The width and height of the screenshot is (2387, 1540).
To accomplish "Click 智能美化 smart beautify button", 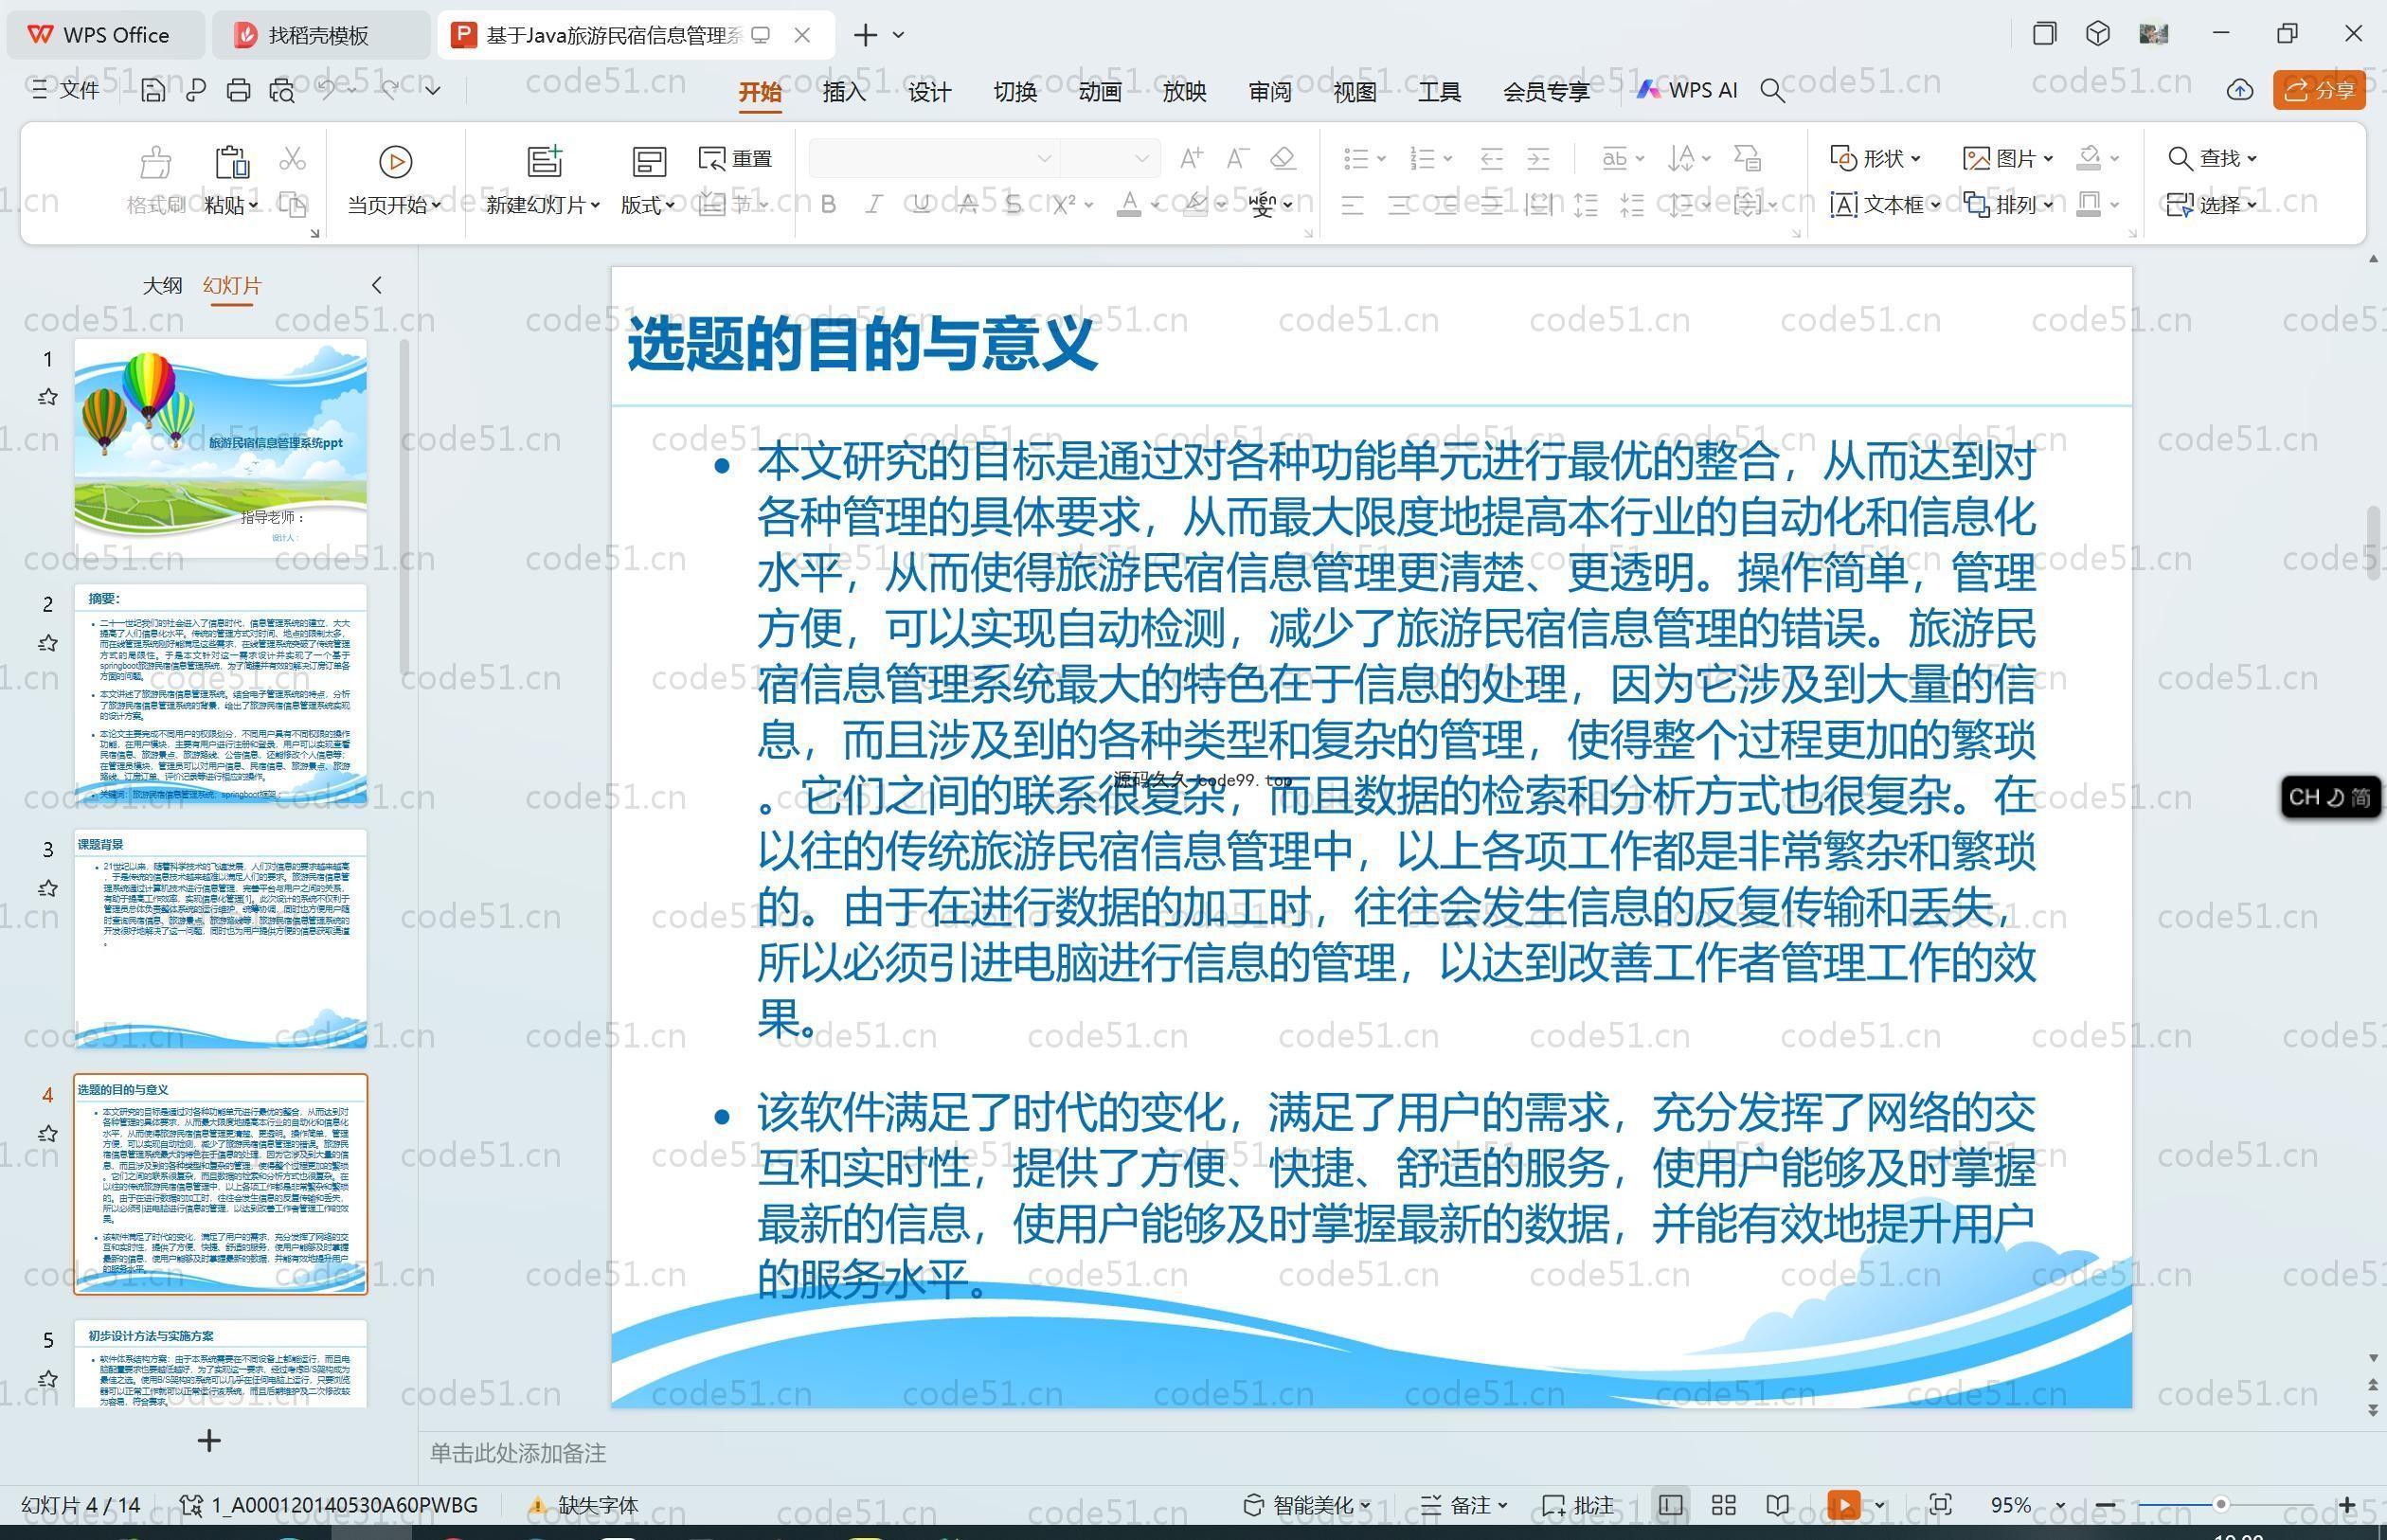I will pyautogui.click(x=1306, y=1505).
